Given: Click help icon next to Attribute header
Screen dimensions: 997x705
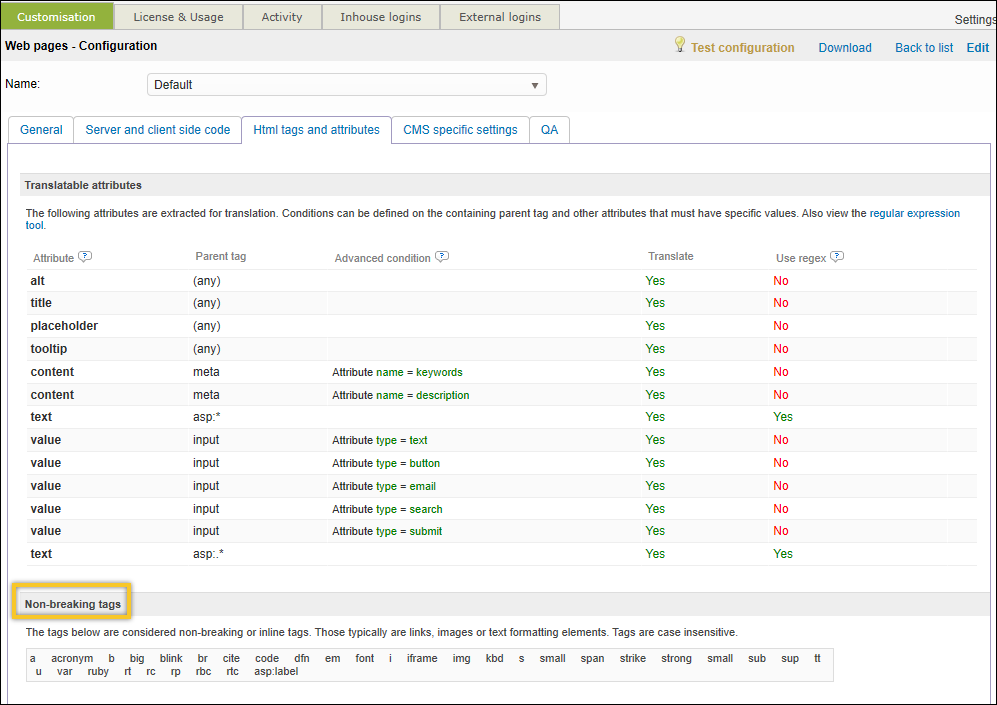Looking at the screenshot, I should coord(85,257).
